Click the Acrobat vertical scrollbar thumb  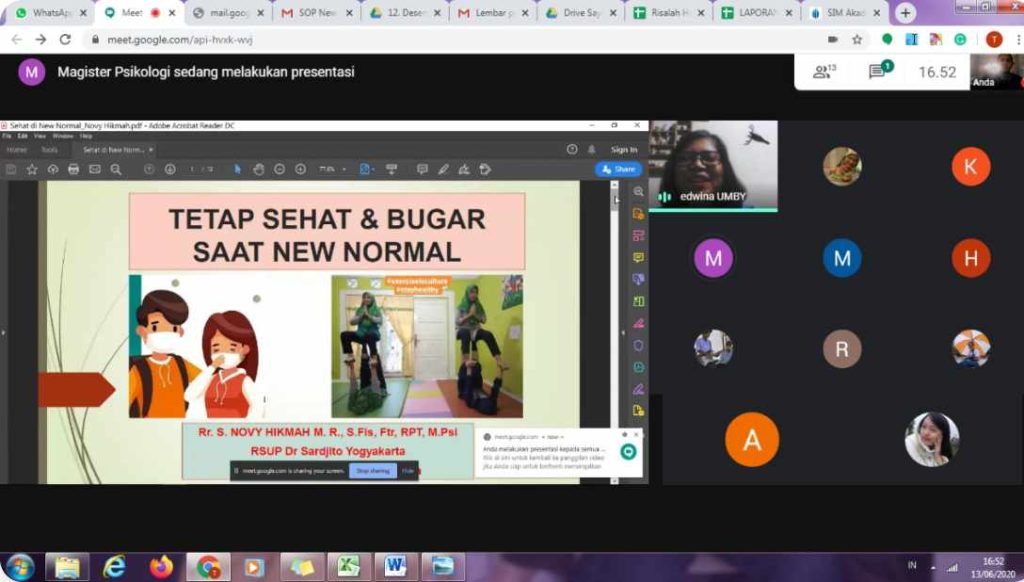(615, 201)
